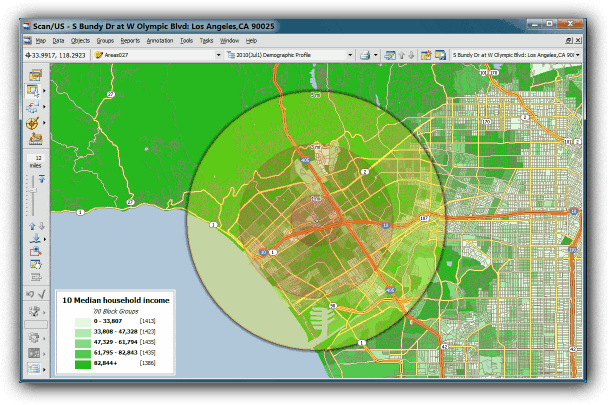
Task: Open the Print options dropdown arrow
Action: [x=375, y=55]
